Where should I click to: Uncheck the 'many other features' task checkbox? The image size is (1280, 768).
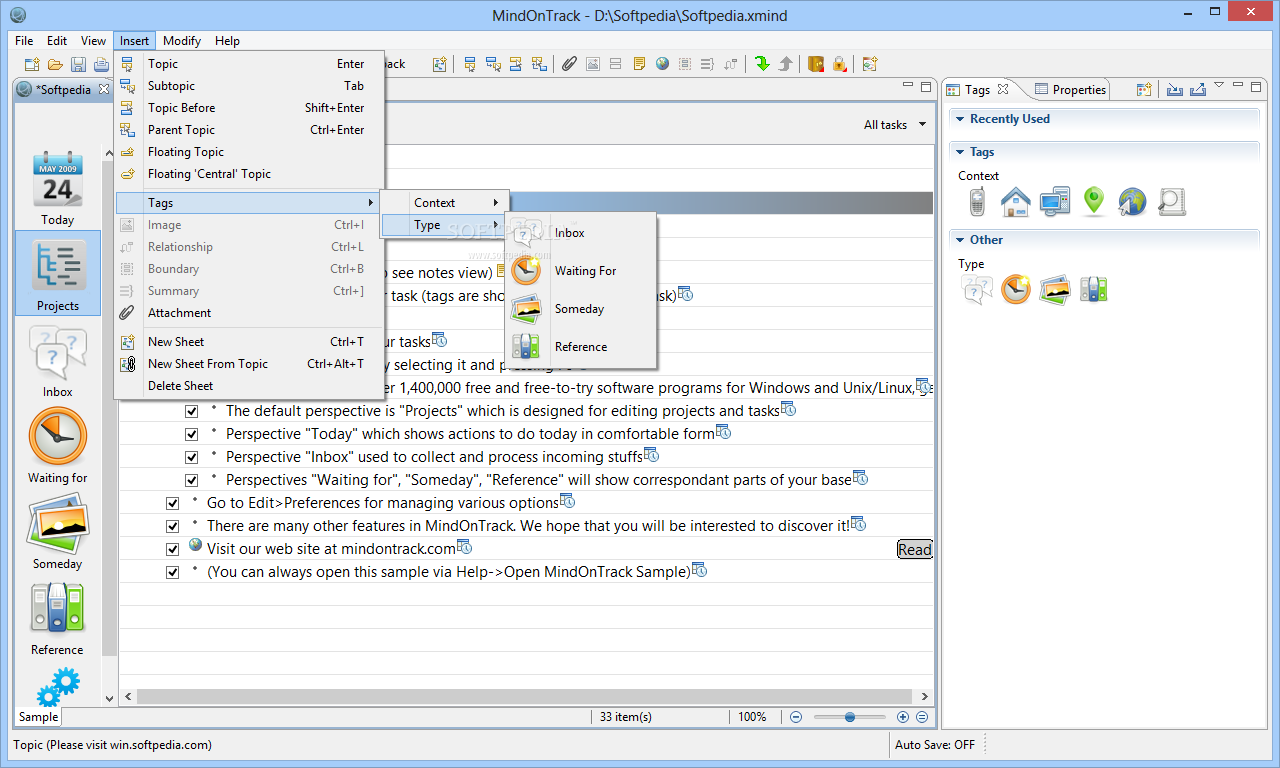pyautogui.click(x=173, y=526)
